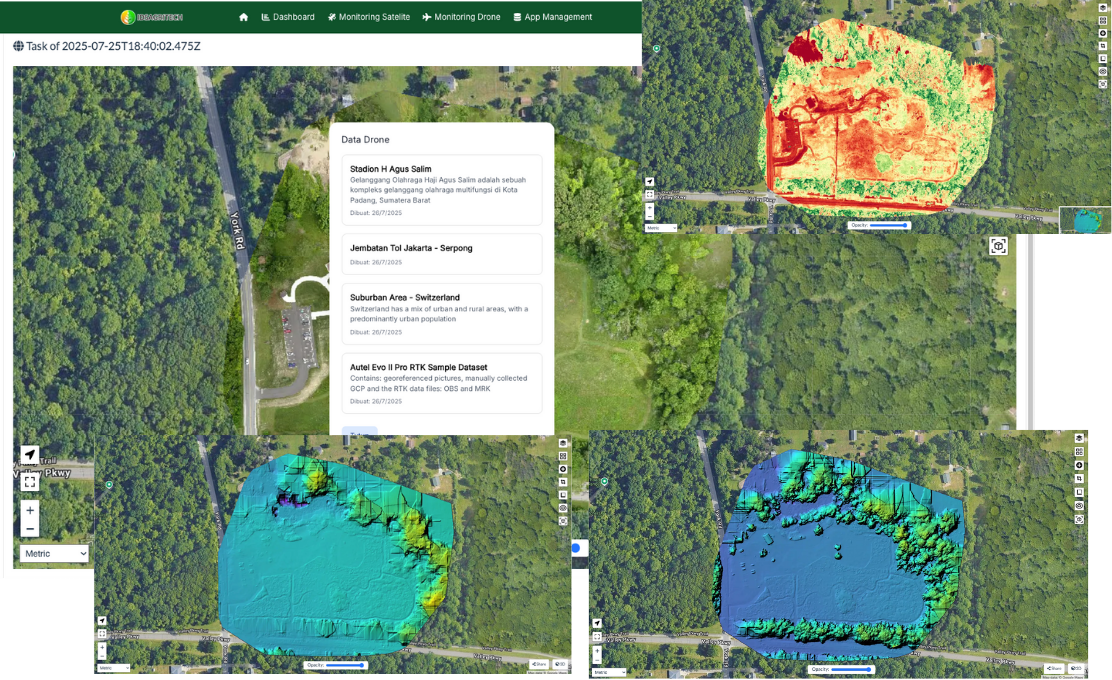1112x680 pixels.
Task: Toggle 3D view on bottom-left teal map
Action: pos(560,664)
